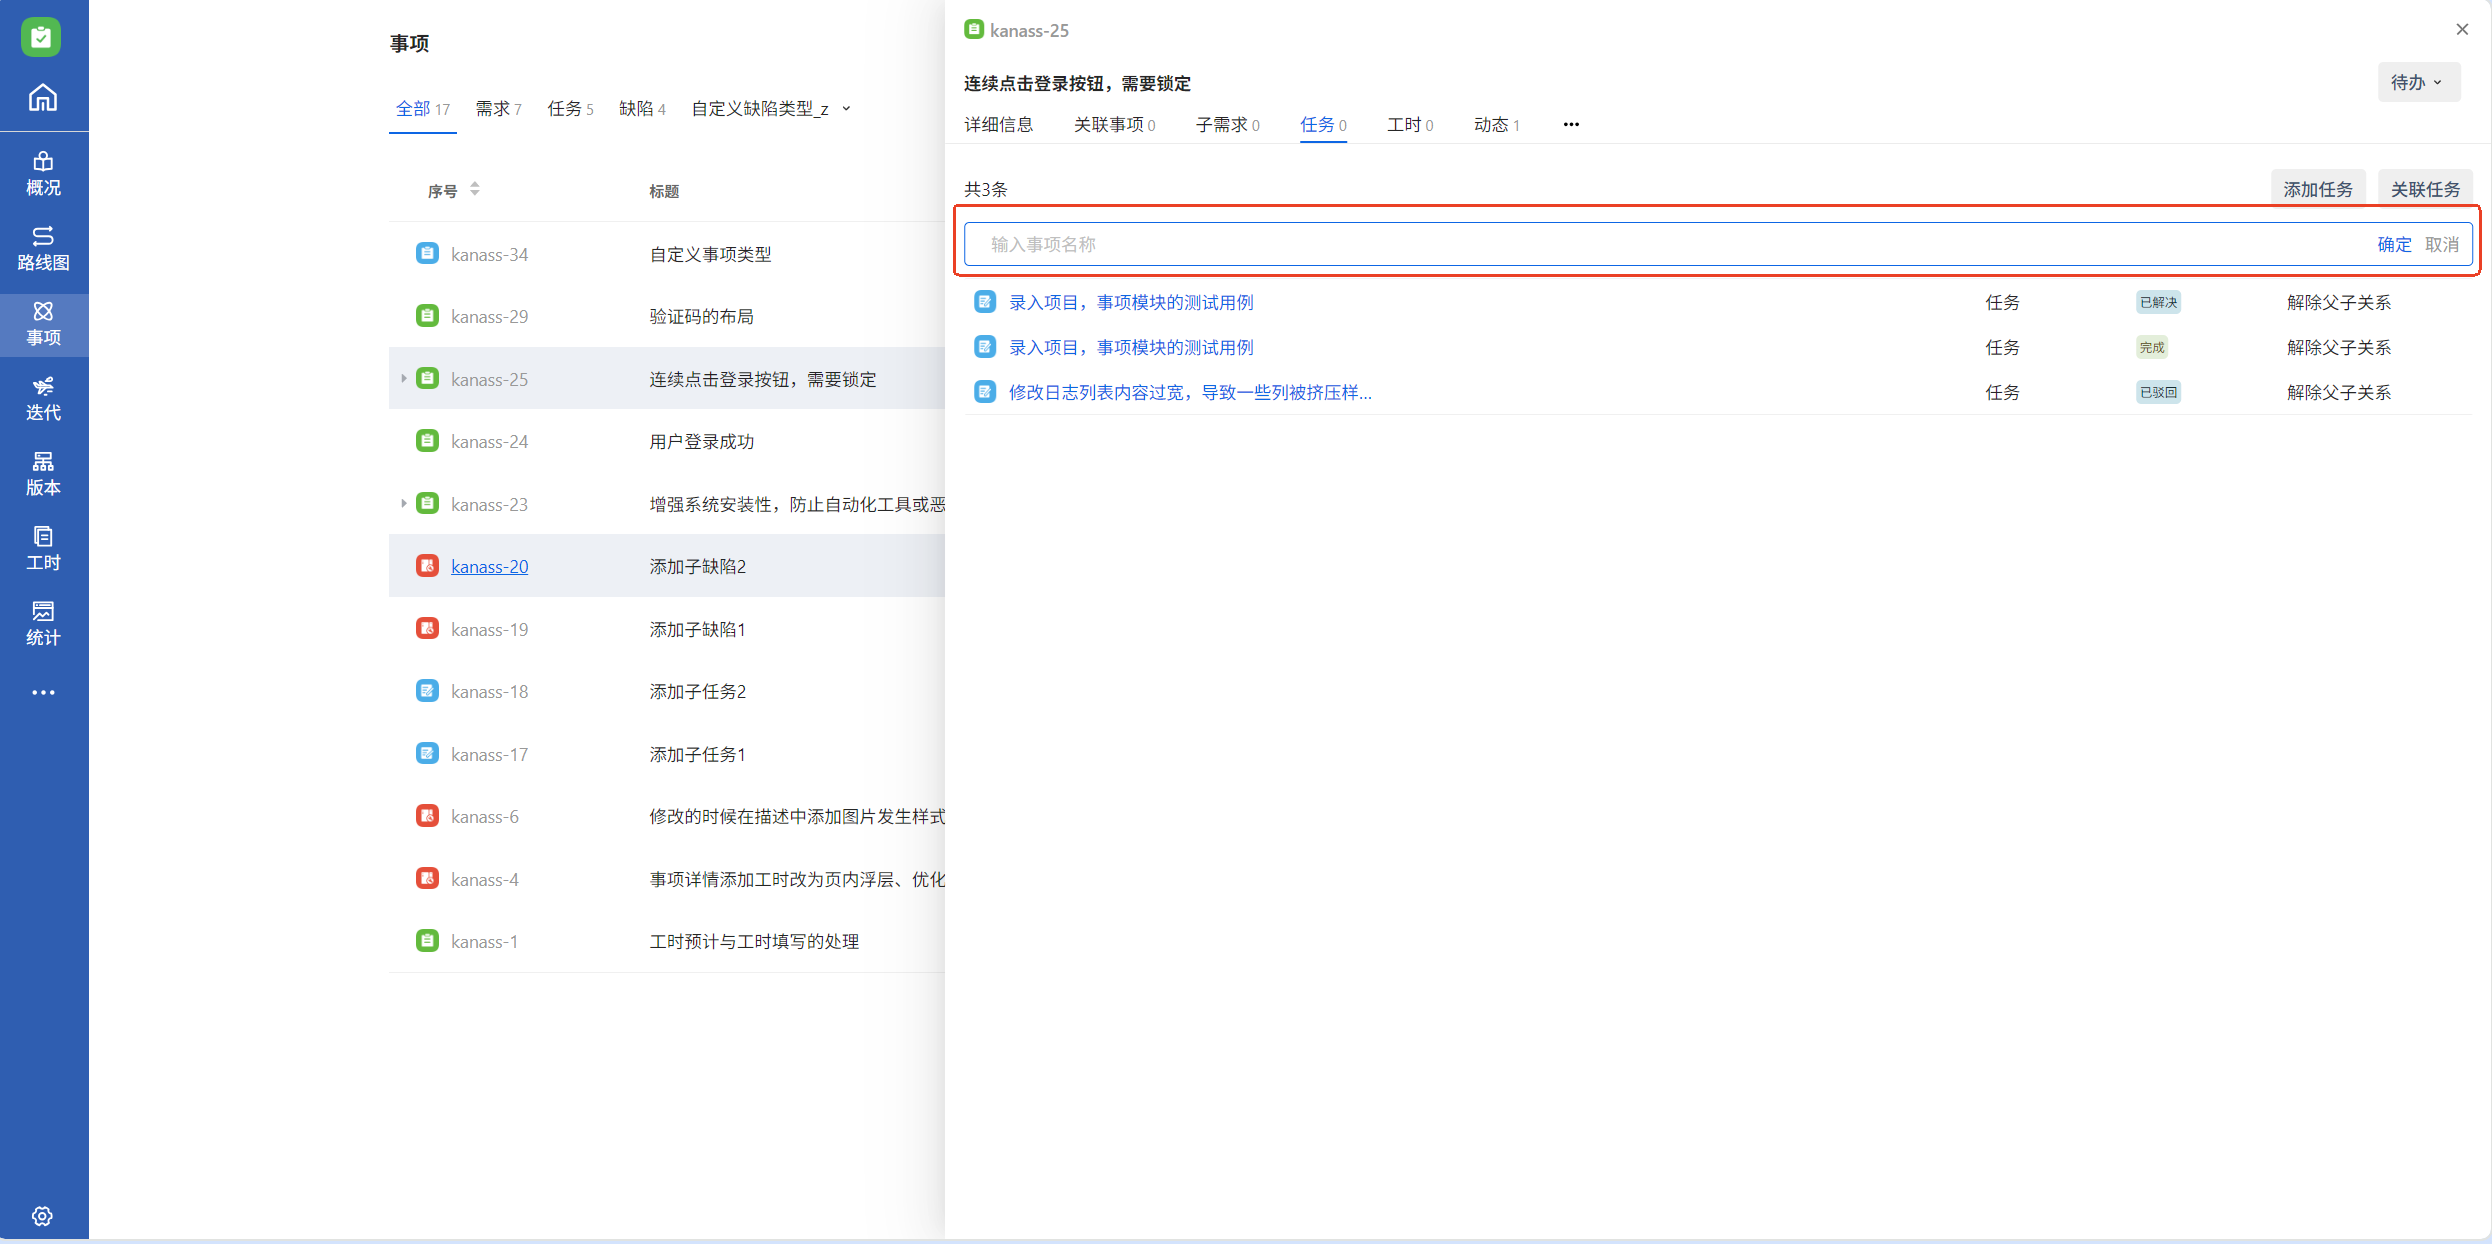Expand the kanass-23 row tree arrow

403,504
